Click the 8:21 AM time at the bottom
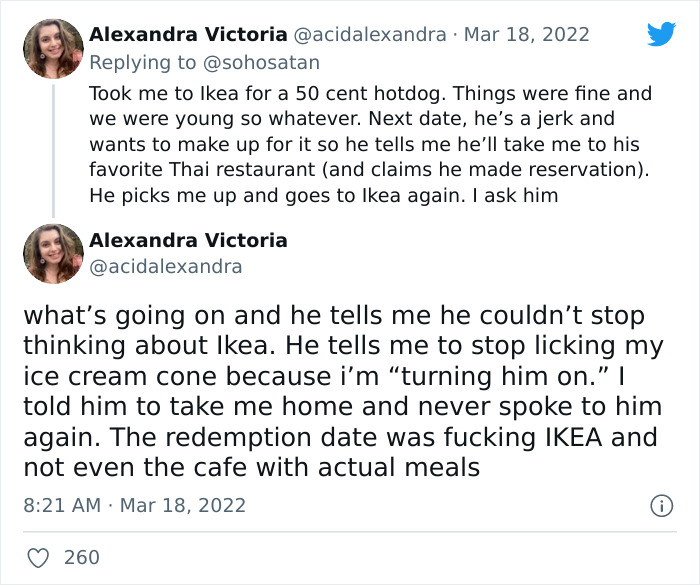The height and width of the screenshot is (585, 700). (61, 505)
